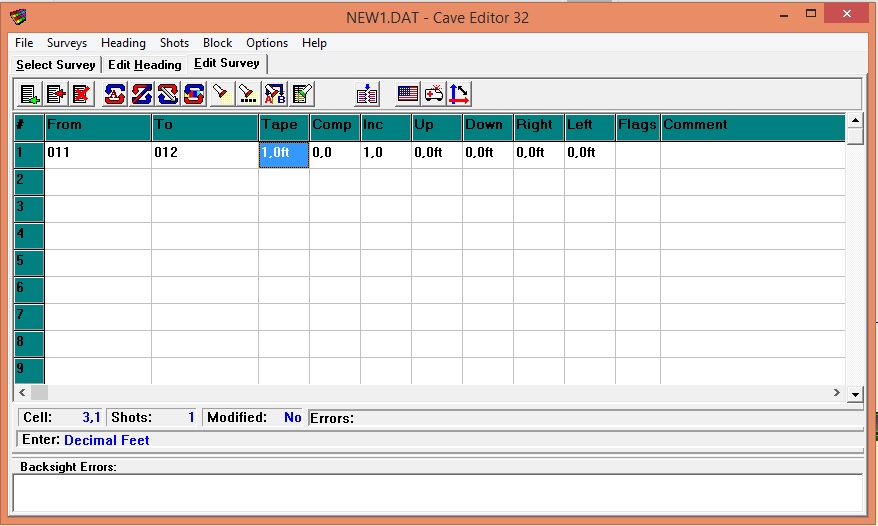Click the blue columns with arrow icon
Viewport: 878px width, 526px height.
point(367,95)
